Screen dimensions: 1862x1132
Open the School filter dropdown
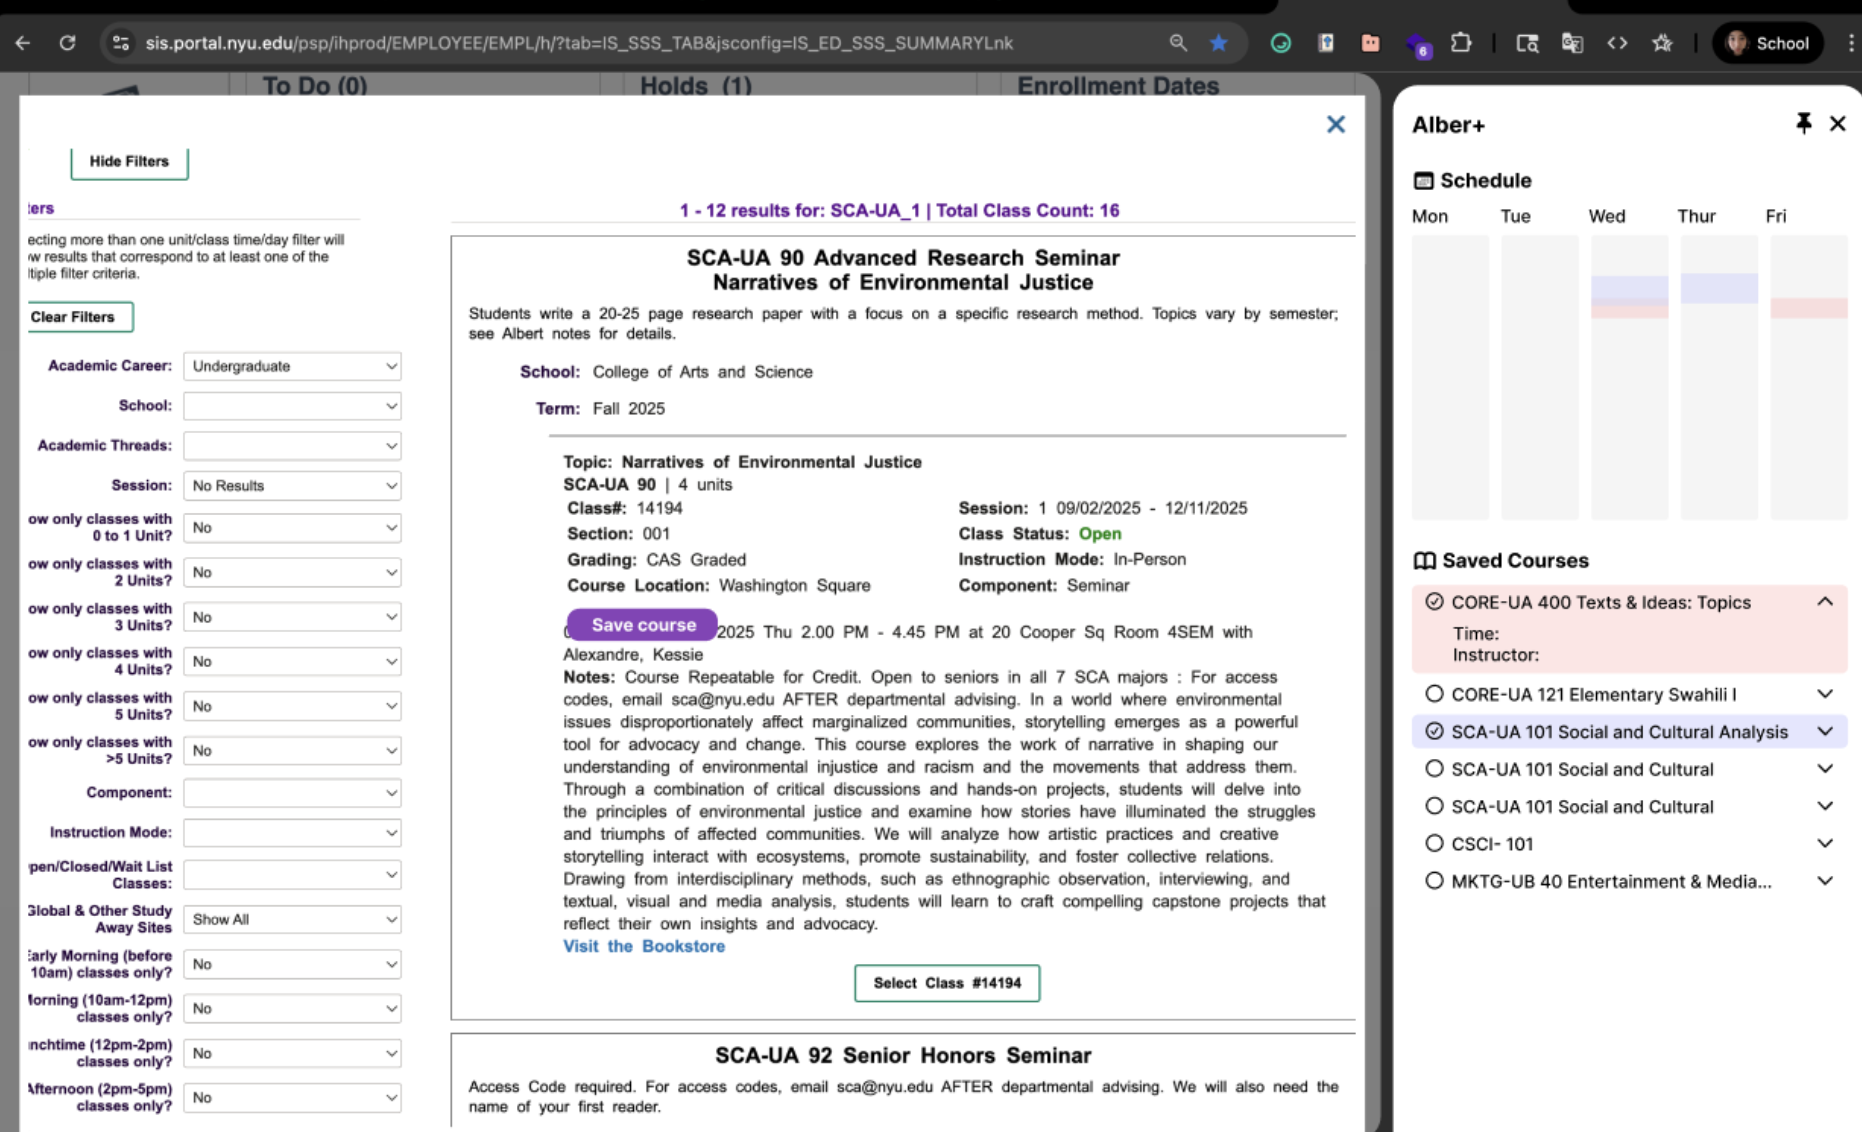click(292, 406)
